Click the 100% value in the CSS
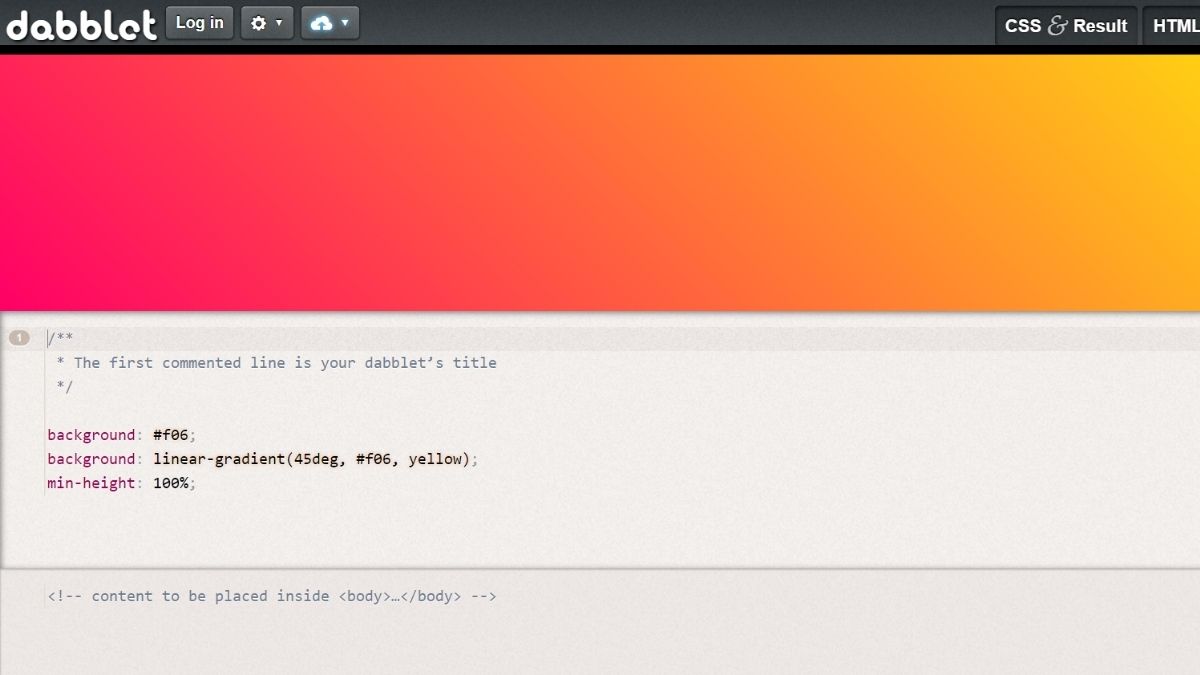The image size is (1200, 675). coord(170,483)
